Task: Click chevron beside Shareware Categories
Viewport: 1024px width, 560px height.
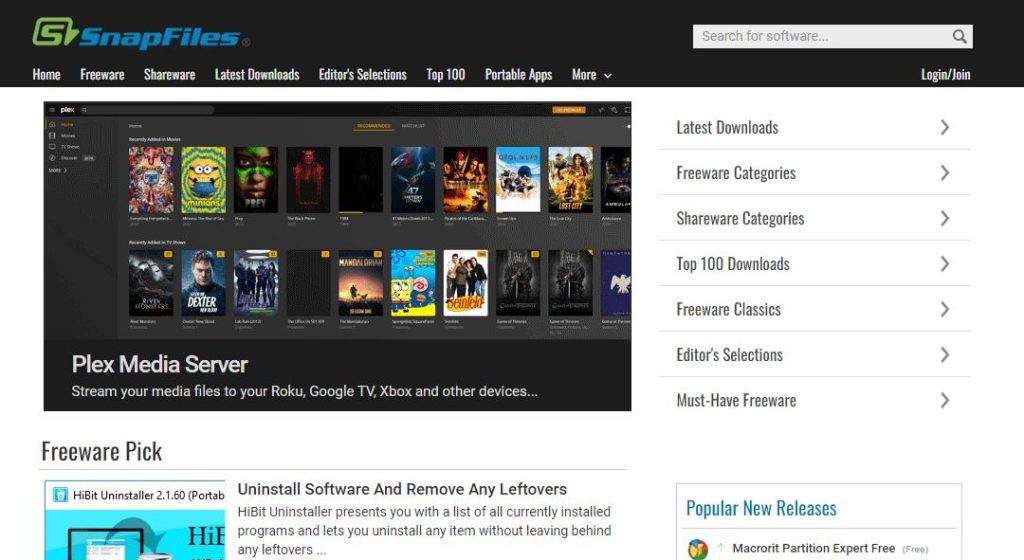Action: tap(944, 218)
